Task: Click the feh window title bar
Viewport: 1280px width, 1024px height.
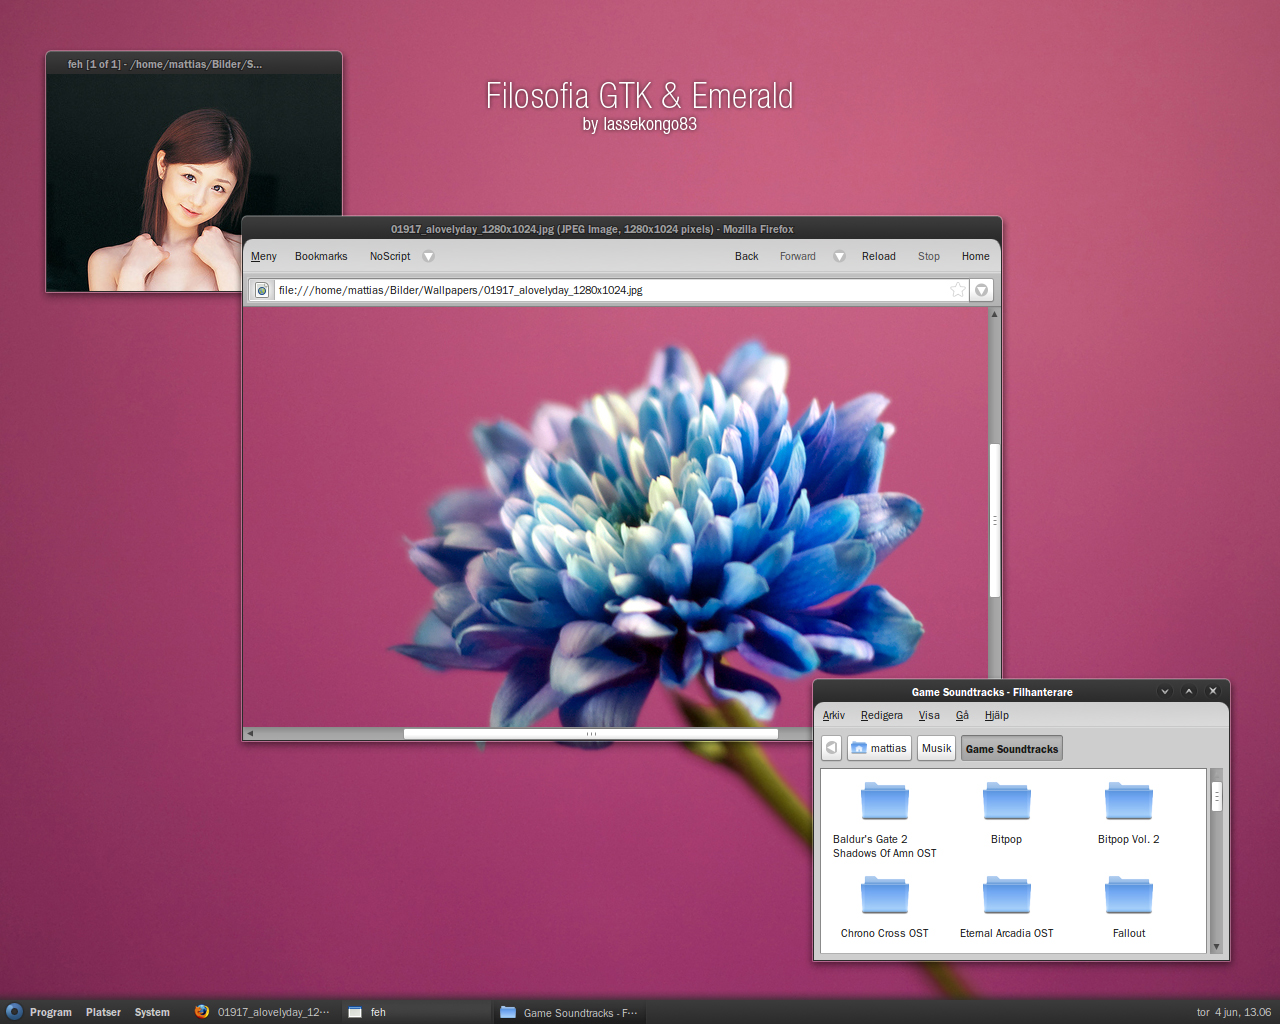Action: click(194, 64)
